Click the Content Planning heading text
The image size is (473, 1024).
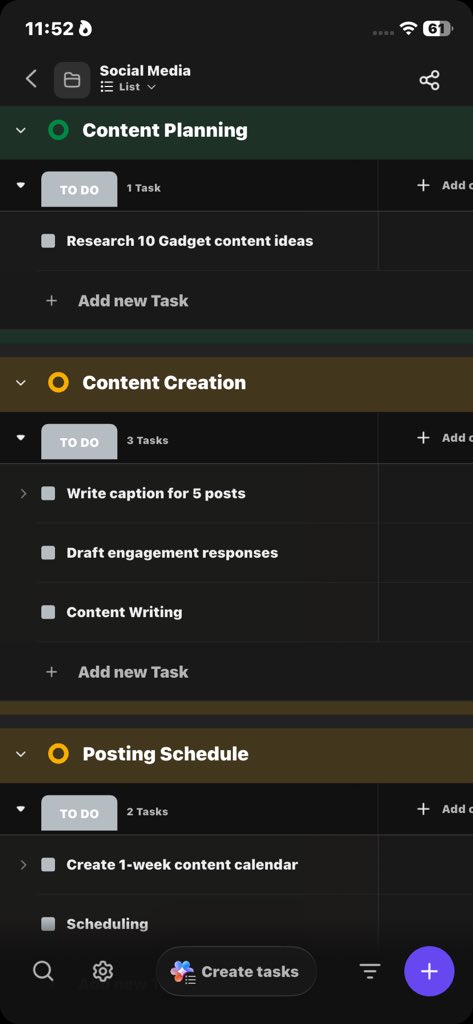[165, 130]
